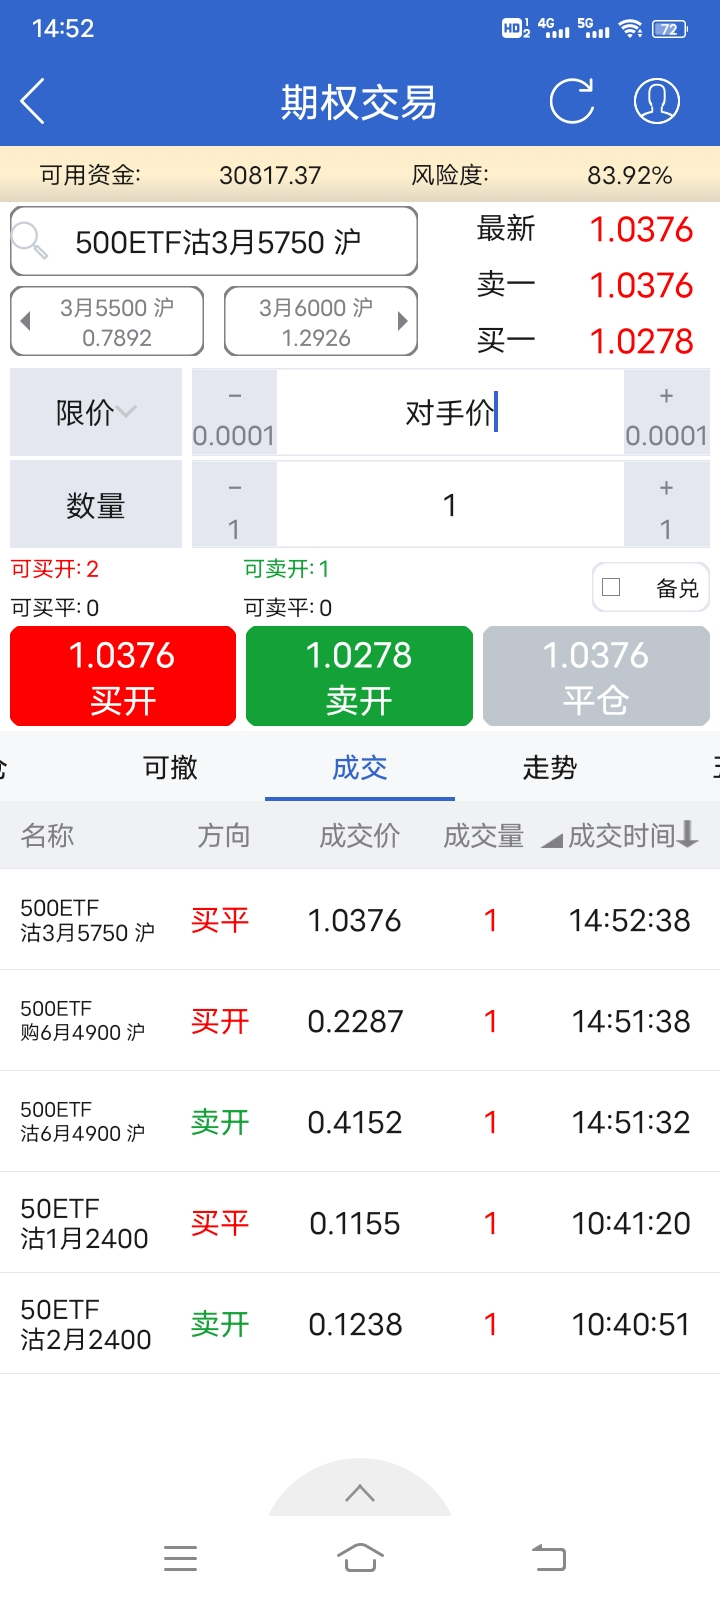Open the 走势 tab
The height and width of the screenshot is (1600, 720).
pos(549,767)
